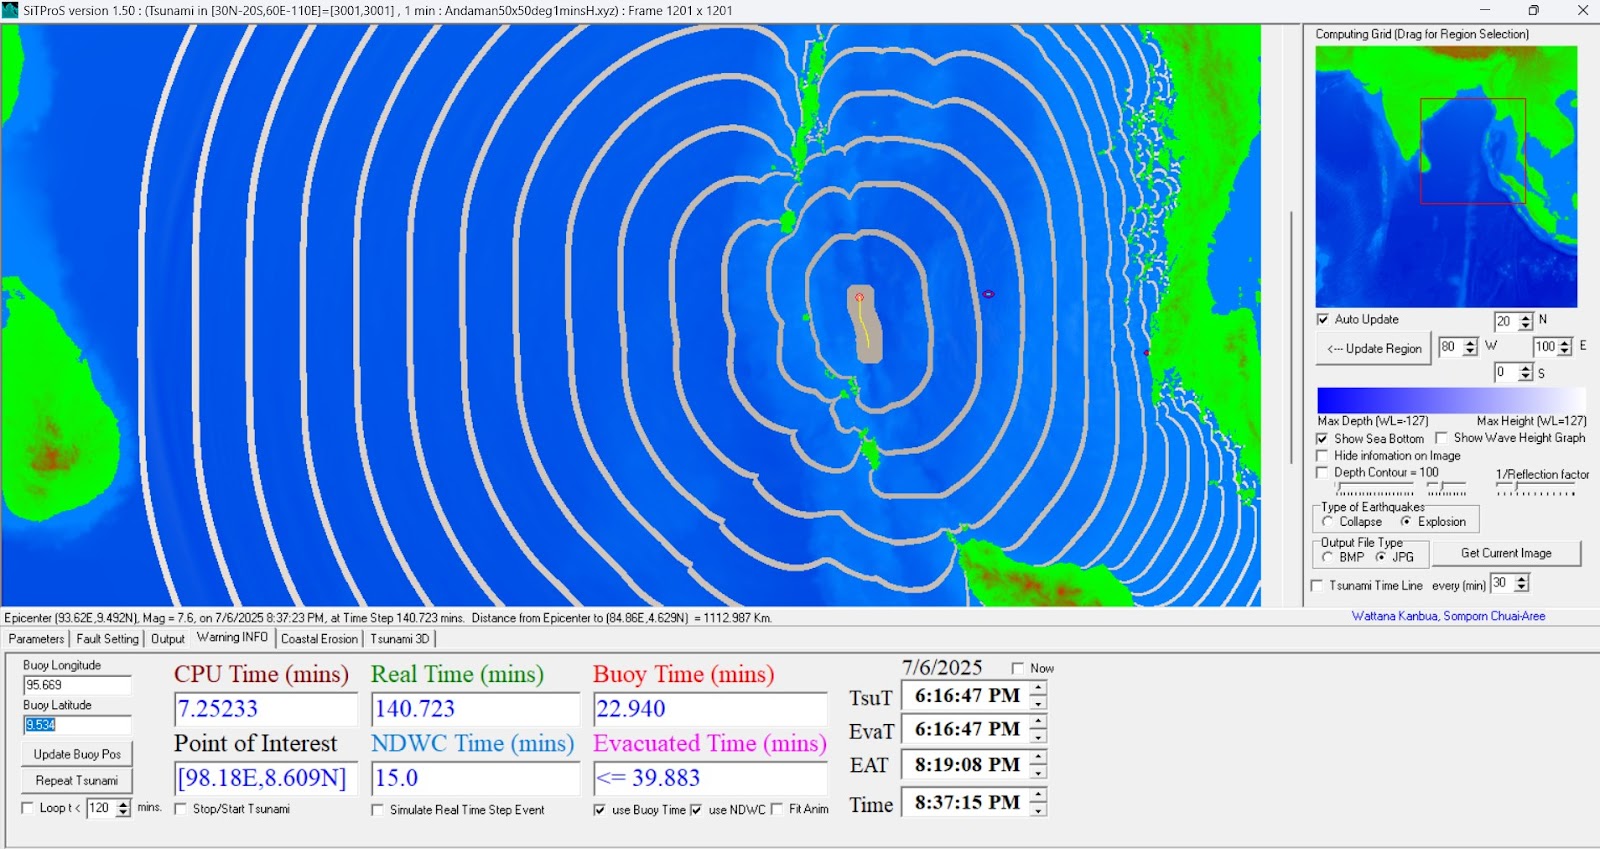Adjust the Time field spinner
This screenshot has width=1600, height=849.
pyautogui.click(x=1039, y=802)
